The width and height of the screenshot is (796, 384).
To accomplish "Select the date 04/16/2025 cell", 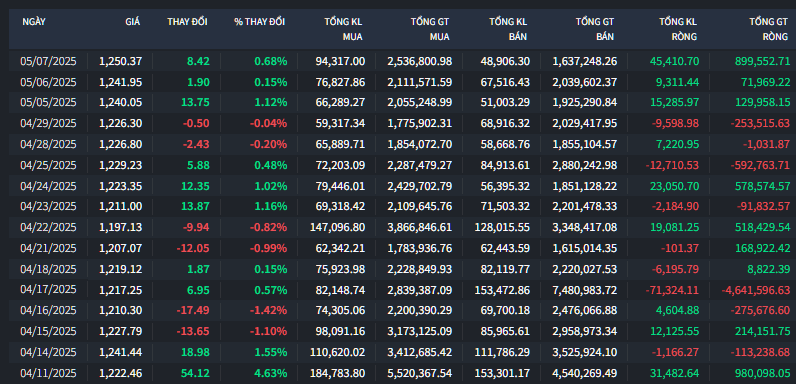I will click(x=48, y=310).
